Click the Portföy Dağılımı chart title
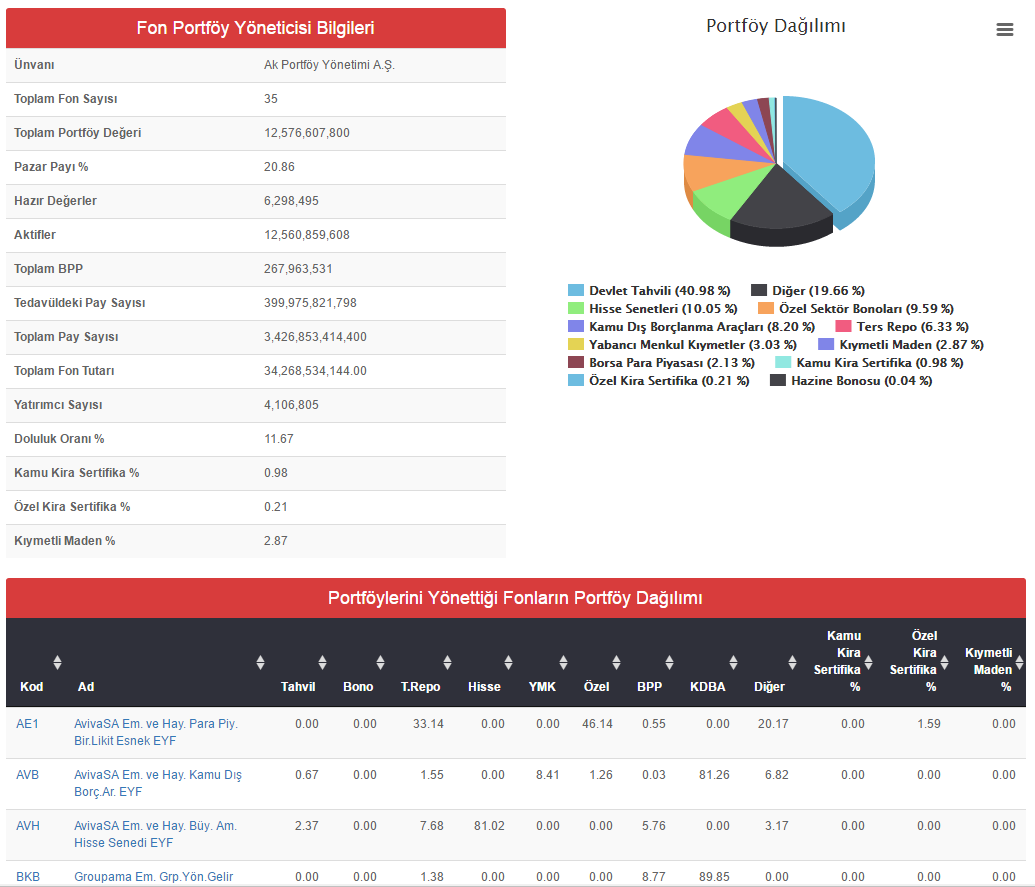1035x887 pixels. (776, 26)
